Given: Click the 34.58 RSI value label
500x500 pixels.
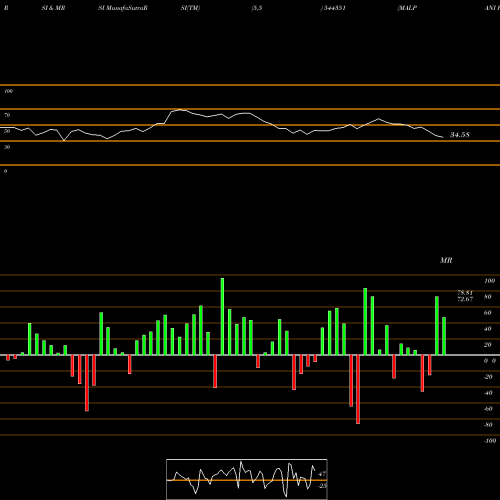Looking at the screenshot, I should [x=460, y=135].
